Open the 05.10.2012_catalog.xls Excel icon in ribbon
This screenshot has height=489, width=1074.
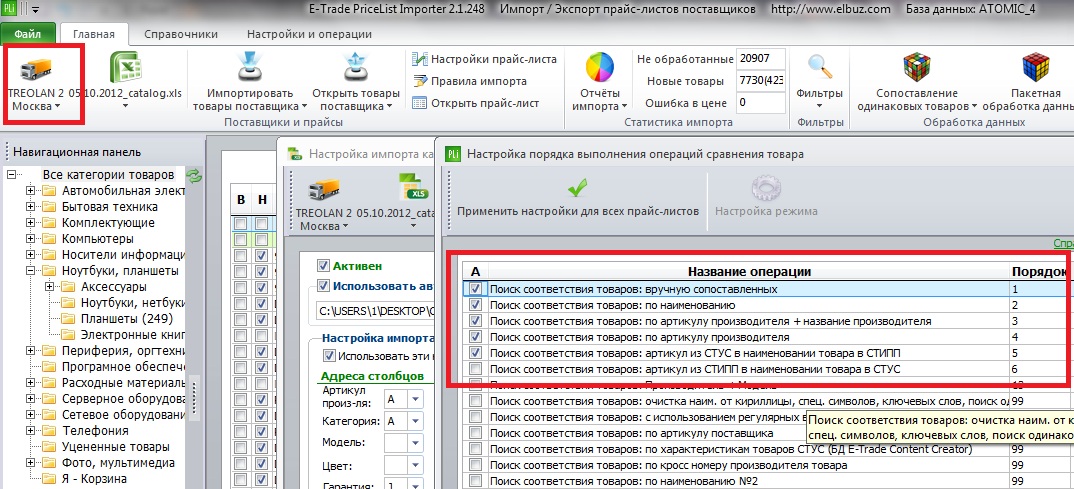click(x=125, y=69)
